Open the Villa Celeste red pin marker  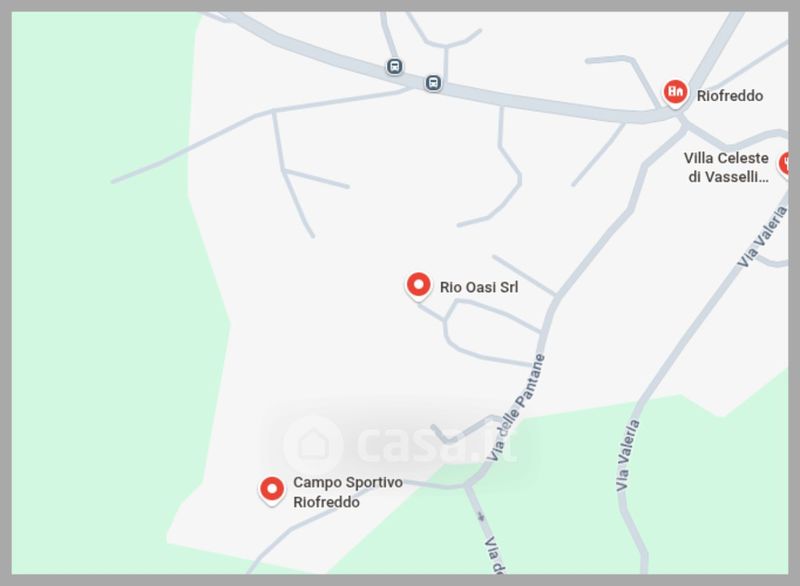point(784,165)
